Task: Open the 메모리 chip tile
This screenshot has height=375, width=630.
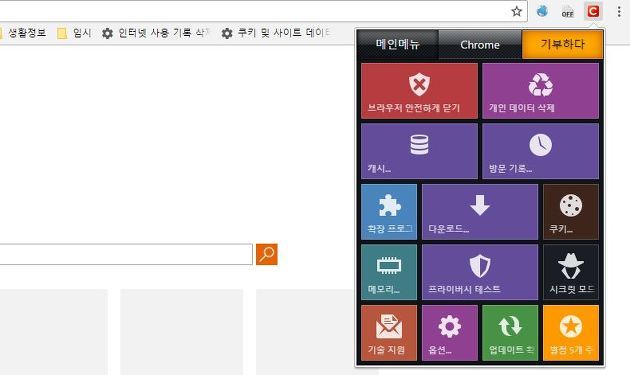Action: click(389, 272)
